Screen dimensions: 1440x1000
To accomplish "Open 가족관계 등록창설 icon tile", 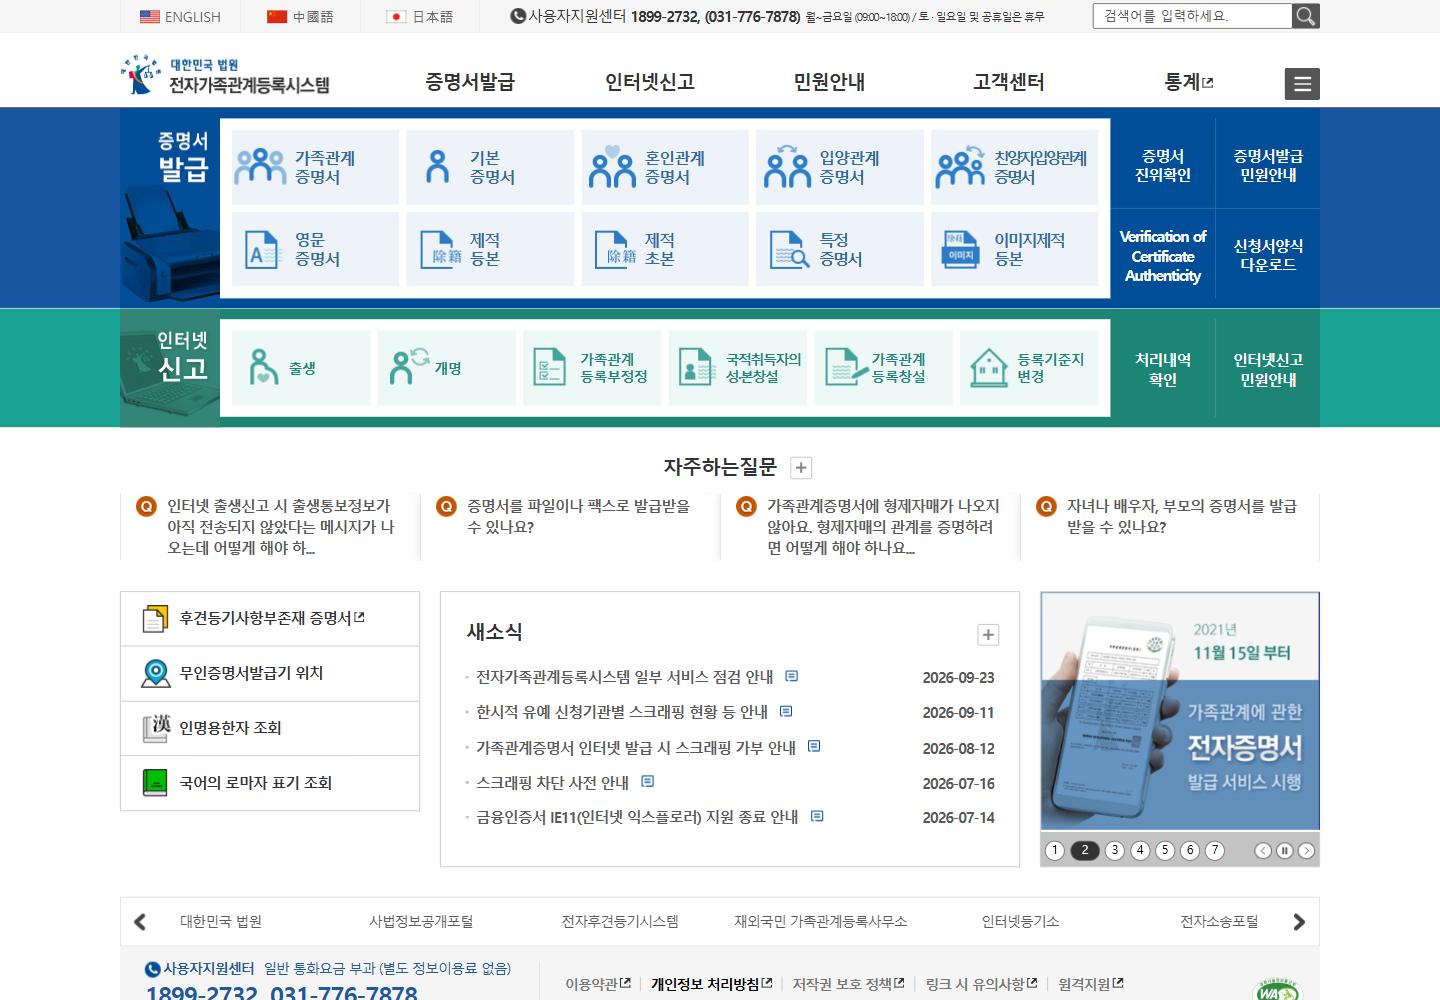I will (x=883, y=368).
